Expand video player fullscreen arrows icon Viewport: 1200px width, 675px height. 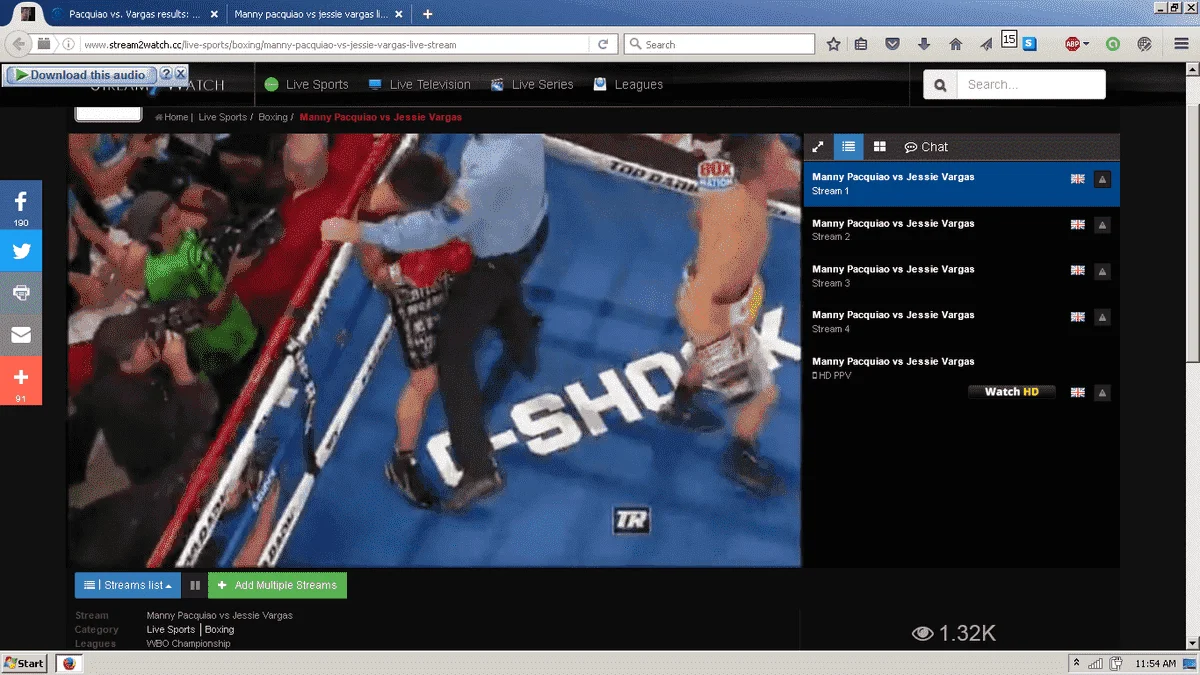pos(818,147)
